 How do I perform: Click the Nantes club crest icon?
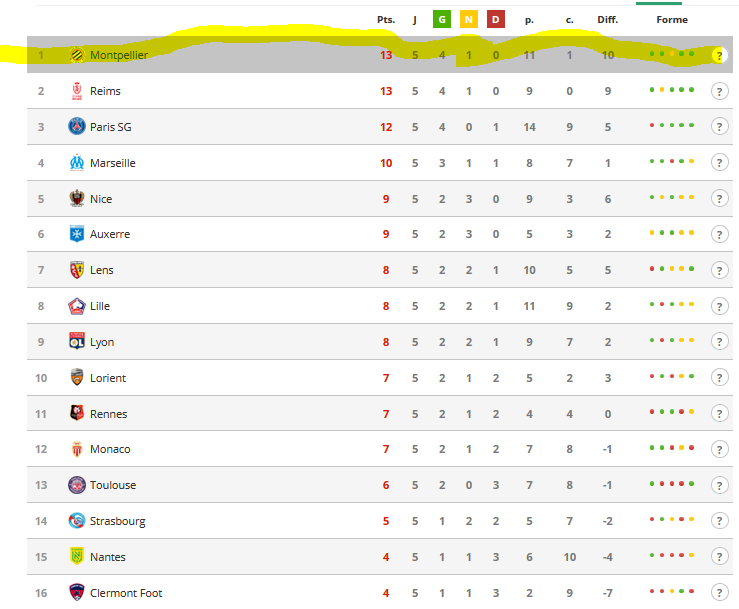77,556
